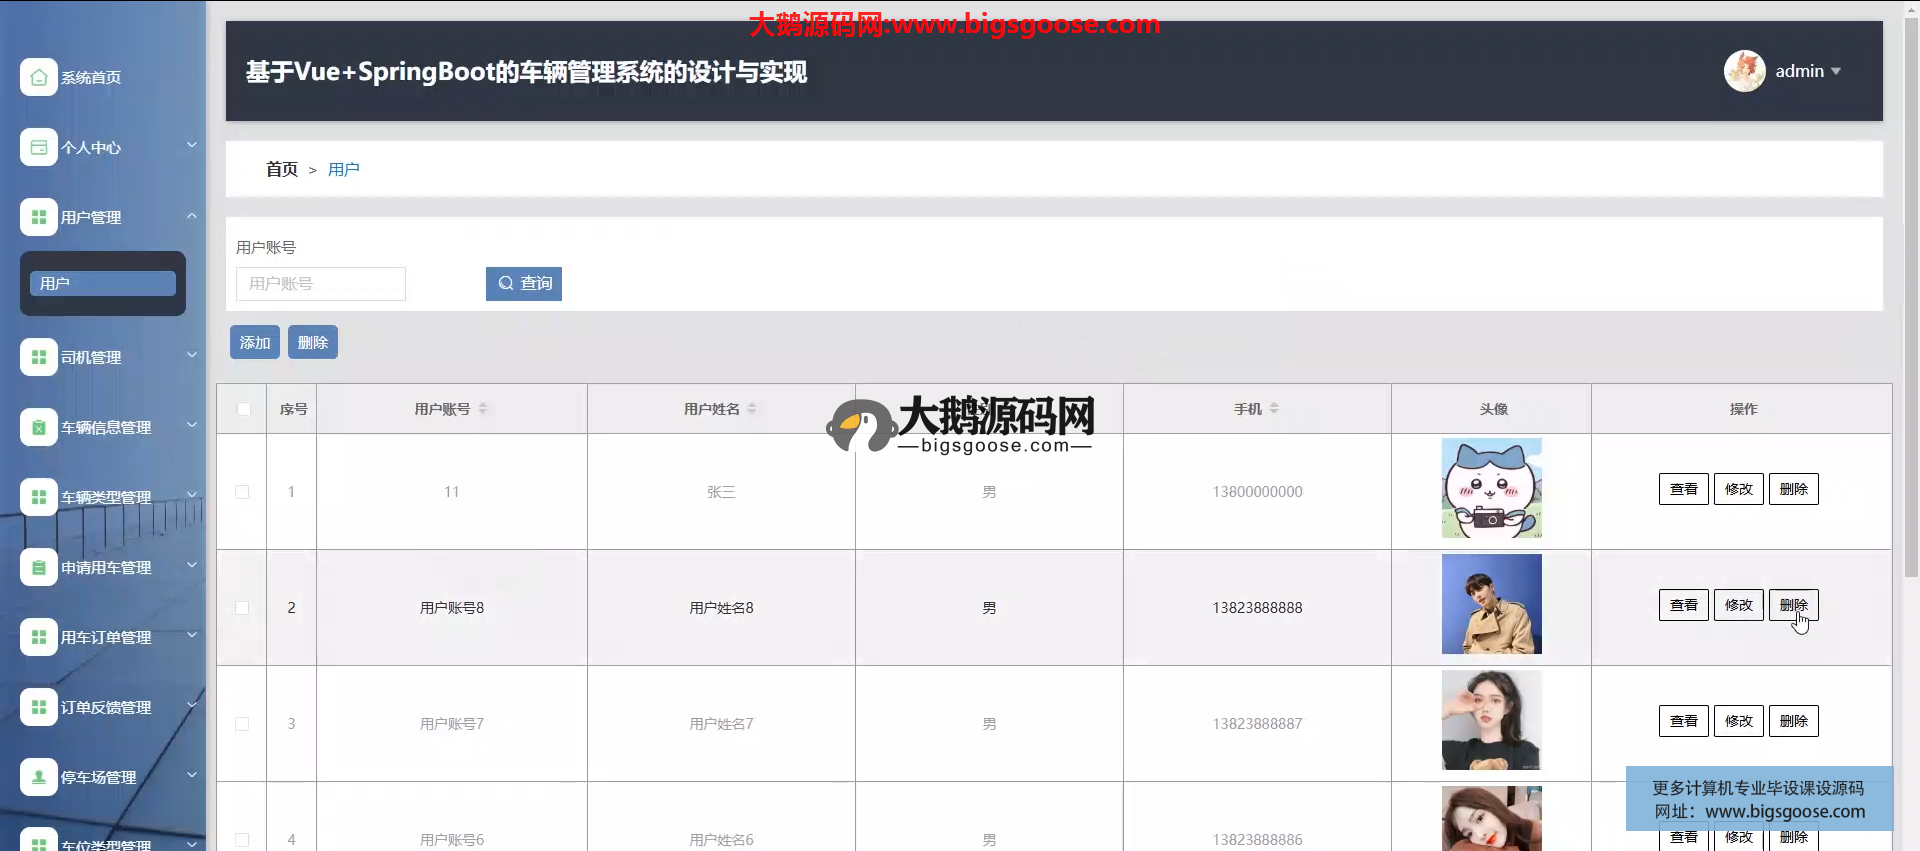1920x851 pixels.
Task: Click the admin avatar picture in header
Action: (1744, 71)
